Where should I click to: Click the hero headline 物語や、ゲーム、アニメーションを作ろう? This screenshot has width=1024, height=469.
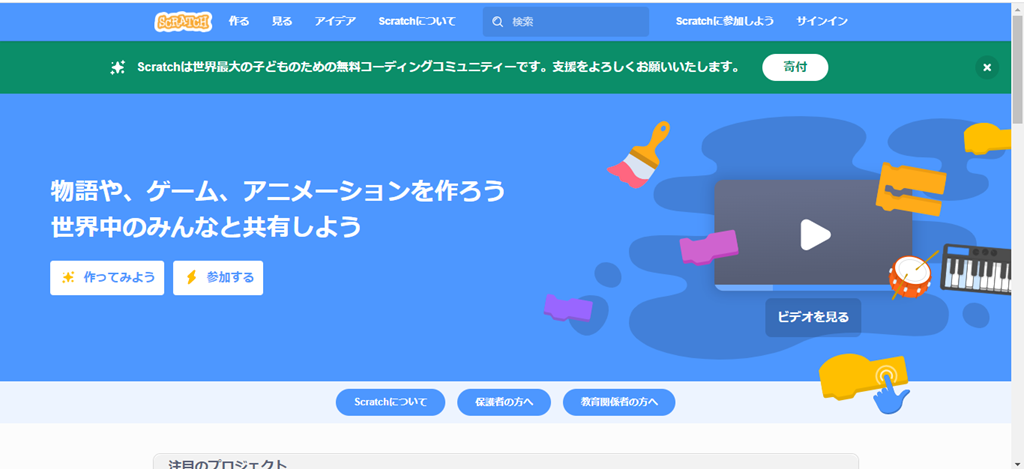click(278, 192)
